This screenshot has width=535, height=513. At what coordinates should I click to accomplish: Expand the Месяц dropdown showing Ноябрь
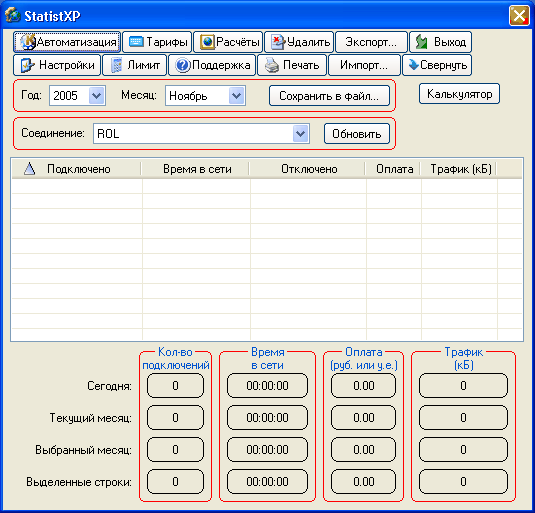click(x=236, y=96)
